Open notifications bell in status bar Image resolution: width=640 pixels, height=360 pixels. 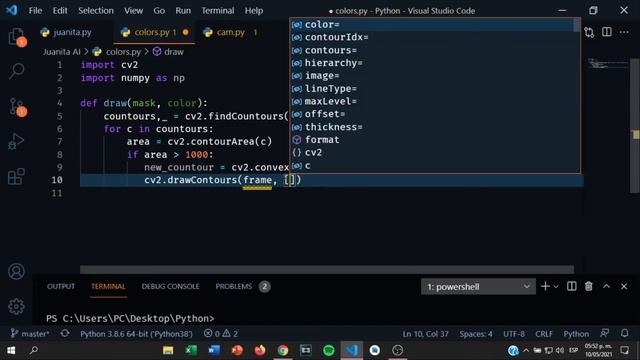[x=624, y=333]
